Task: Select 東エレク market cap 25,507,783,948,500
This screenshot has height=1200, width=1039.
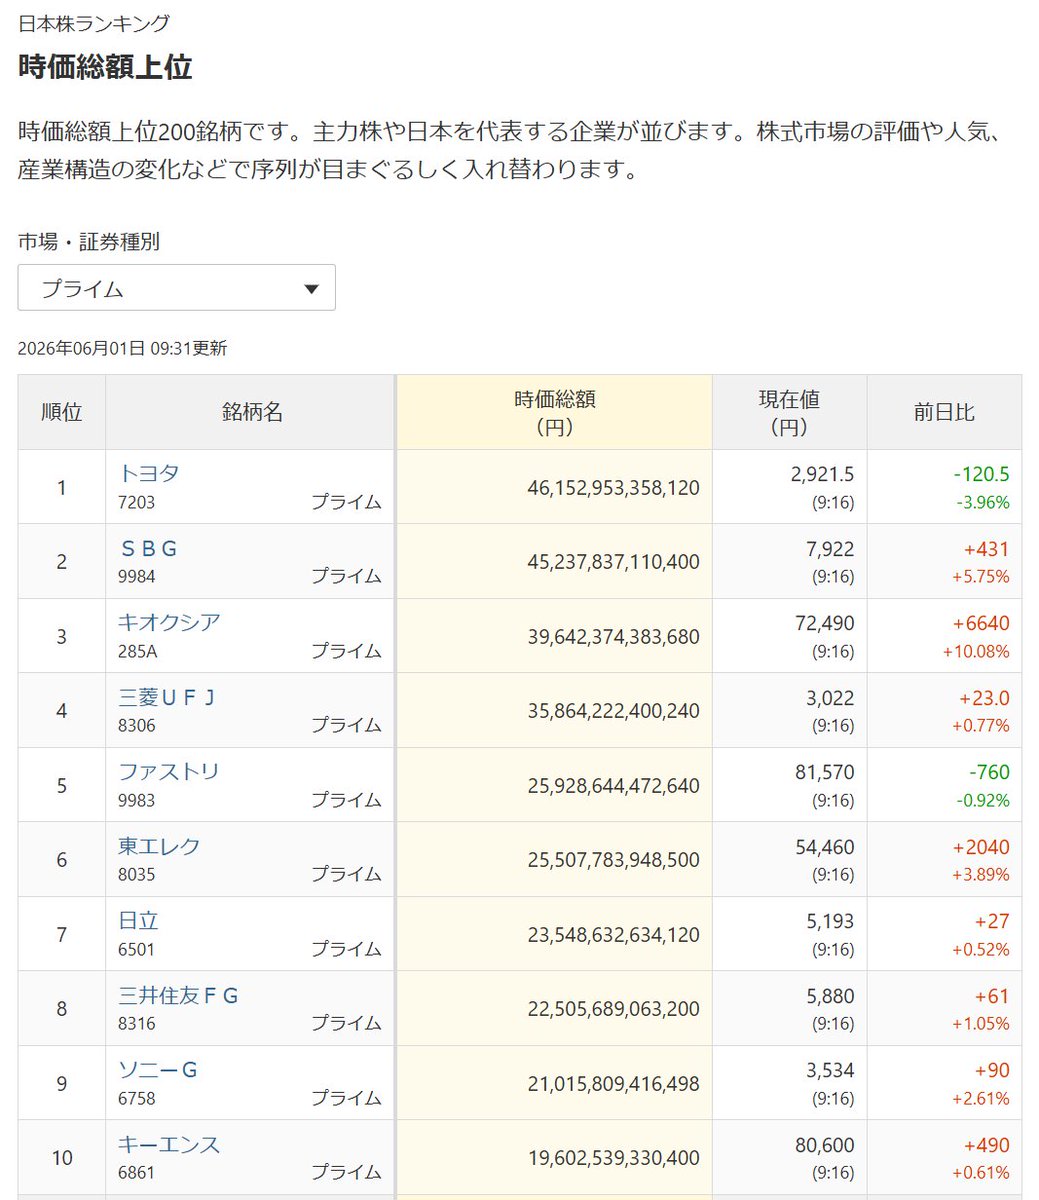Action: click(613, 860)
